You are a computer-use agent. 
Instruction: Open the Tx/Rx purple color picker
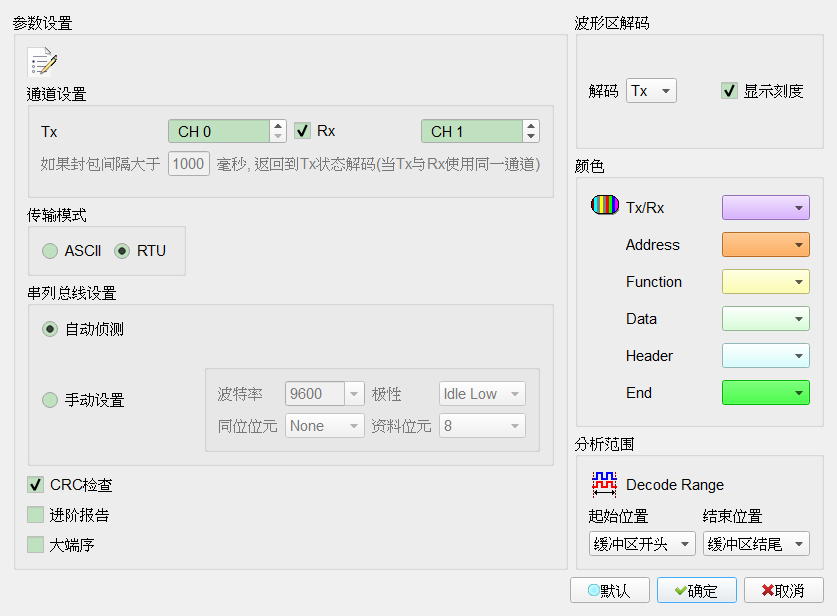point(765,208)
